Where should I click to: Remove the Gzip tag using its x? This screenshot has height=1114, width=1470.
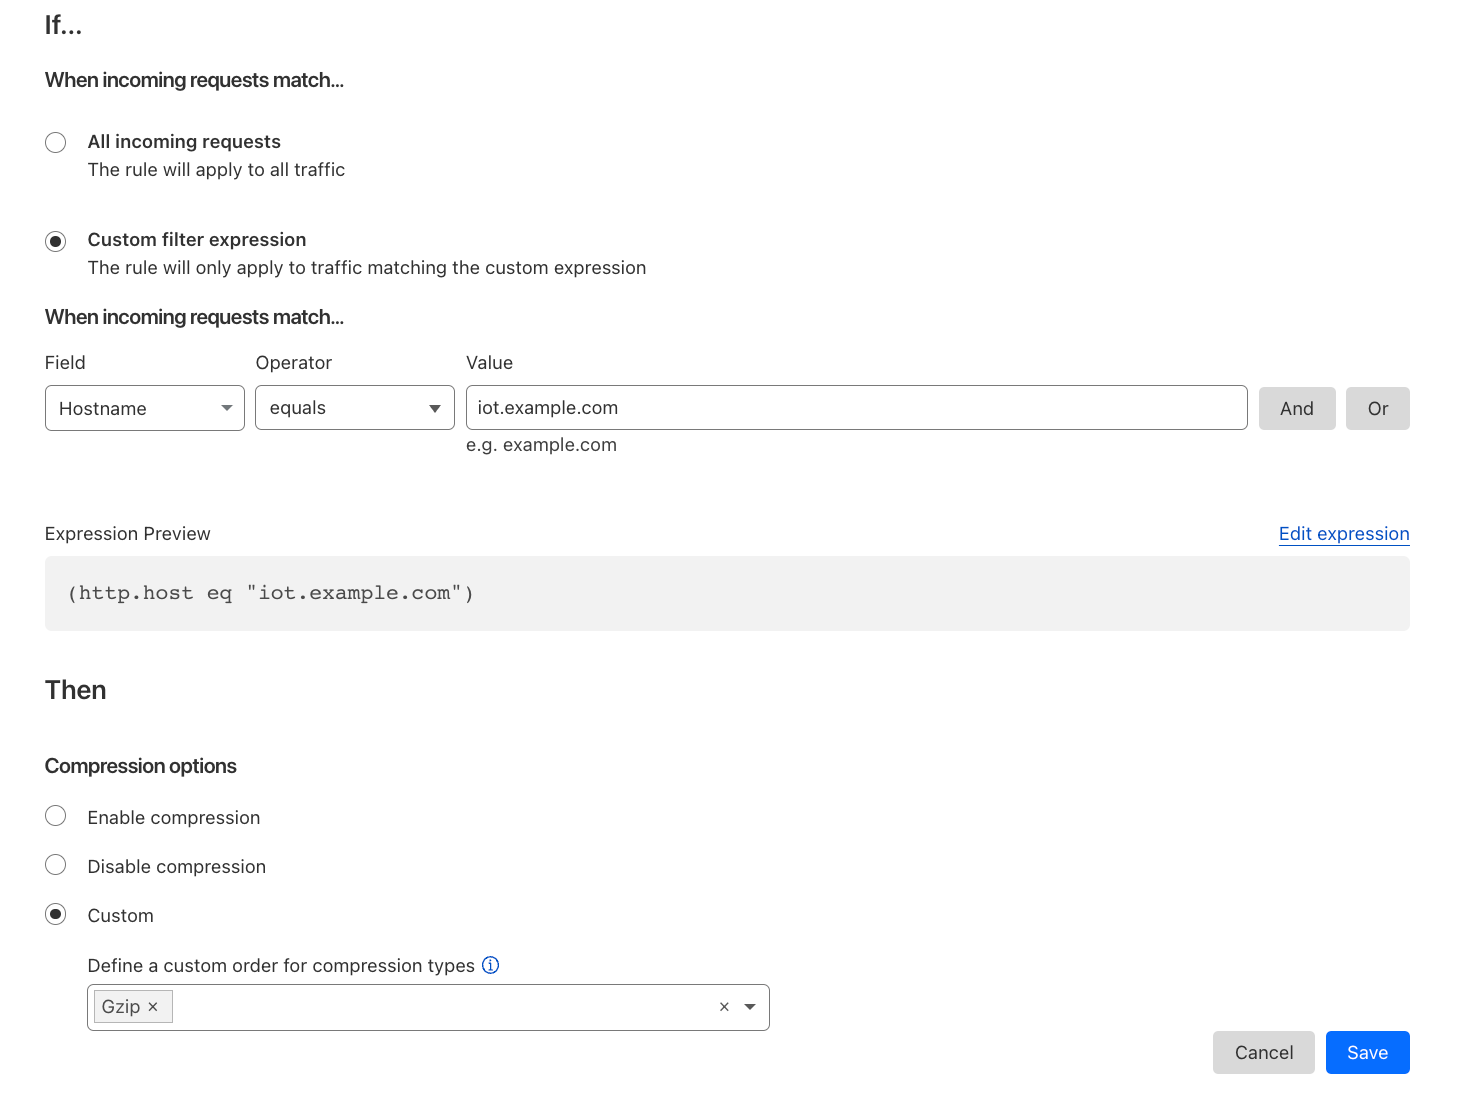[153, 1007]
